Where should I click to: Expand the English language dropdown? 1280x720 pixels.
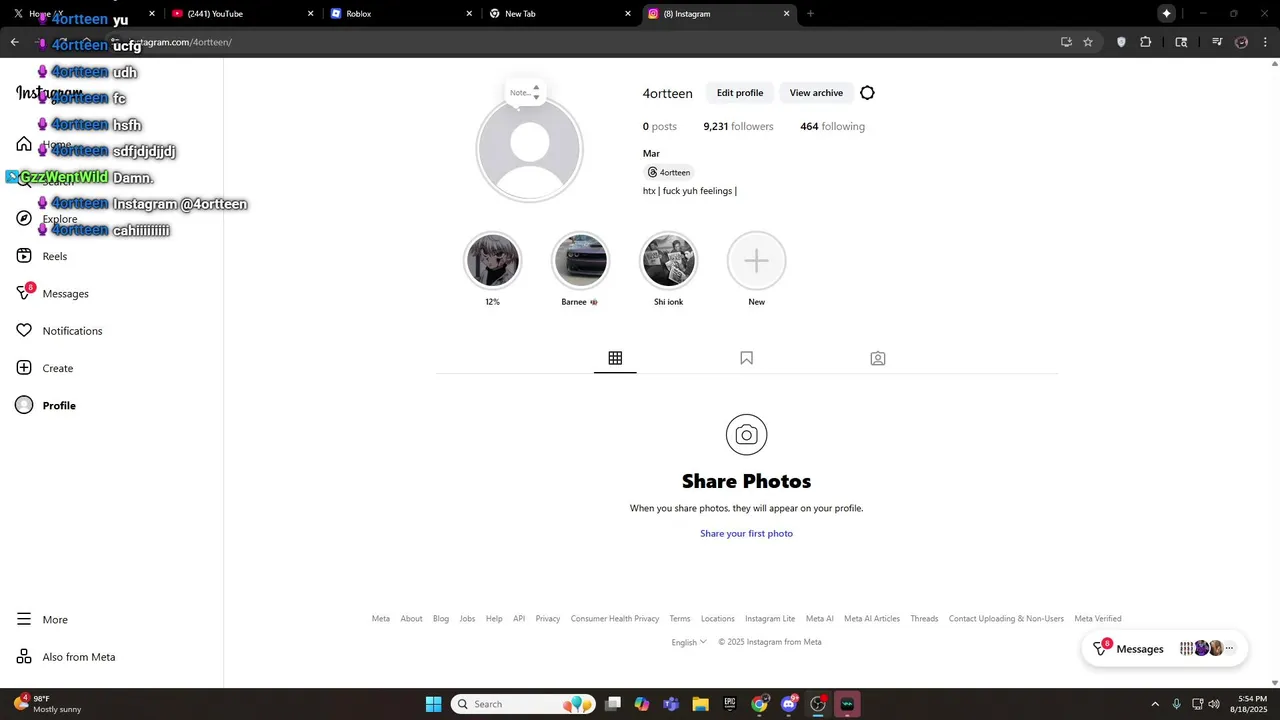tap(689, 642)
